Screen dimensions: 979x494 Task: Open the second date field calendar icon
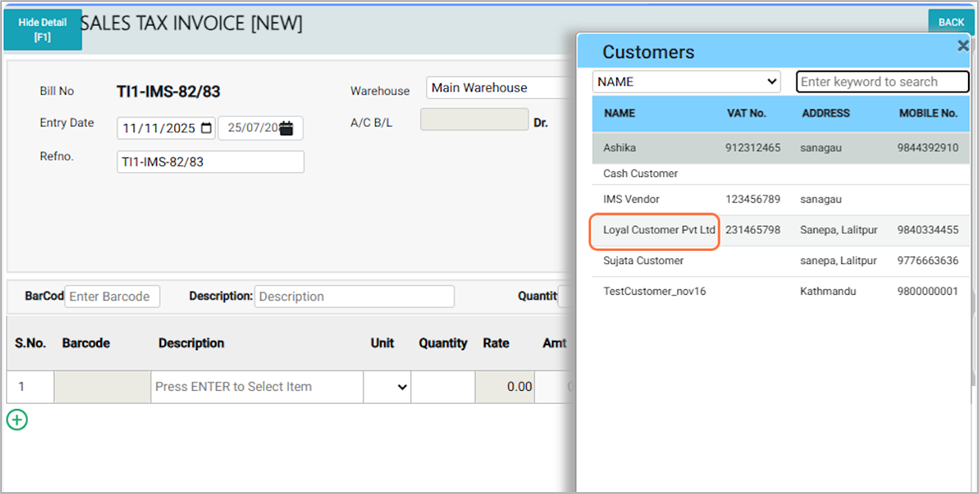(287, 128)
